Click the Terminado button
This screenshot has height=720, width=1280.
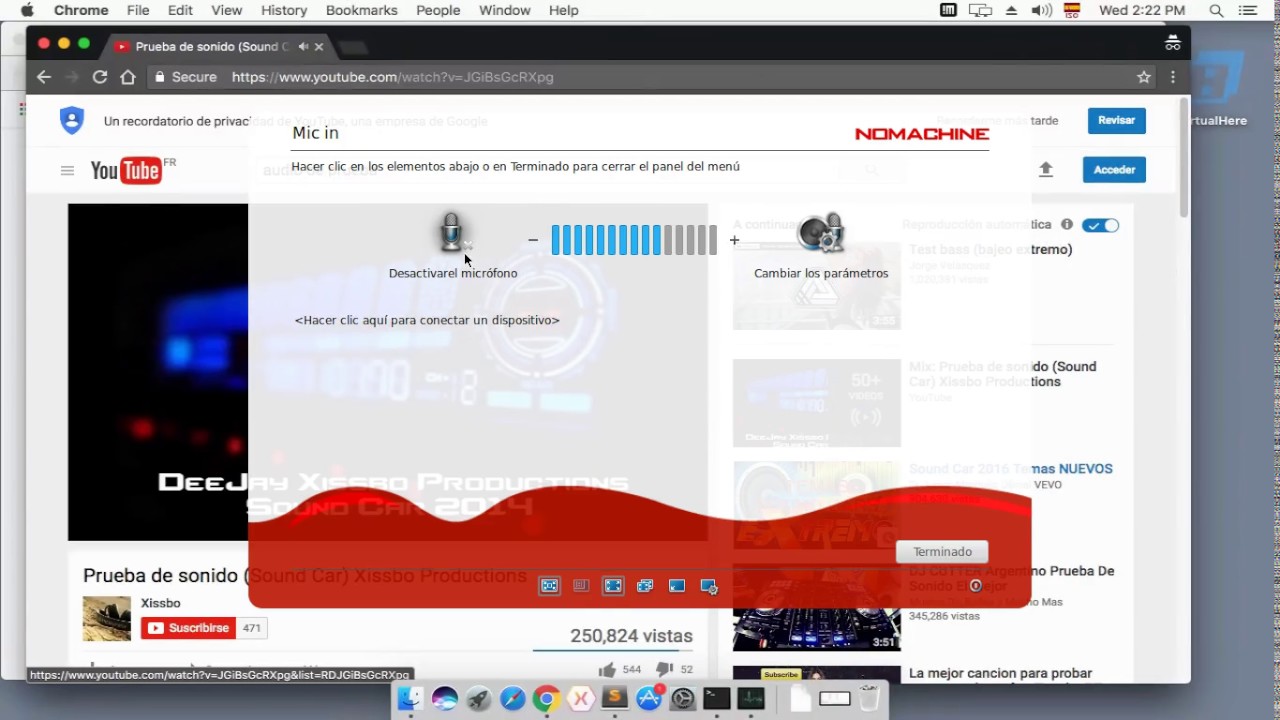tap(942, 551)
